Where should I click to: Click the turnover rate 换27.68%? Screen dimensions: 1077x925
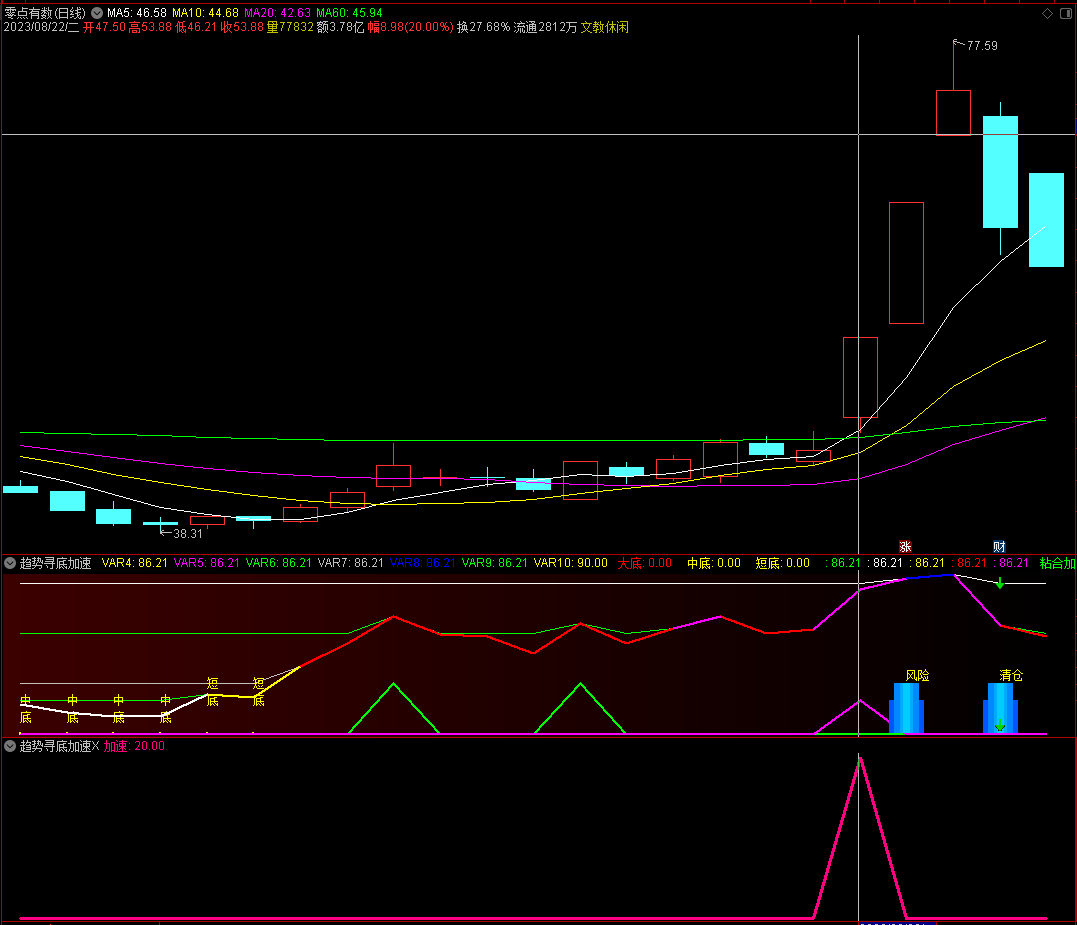[x=484, y=27]
